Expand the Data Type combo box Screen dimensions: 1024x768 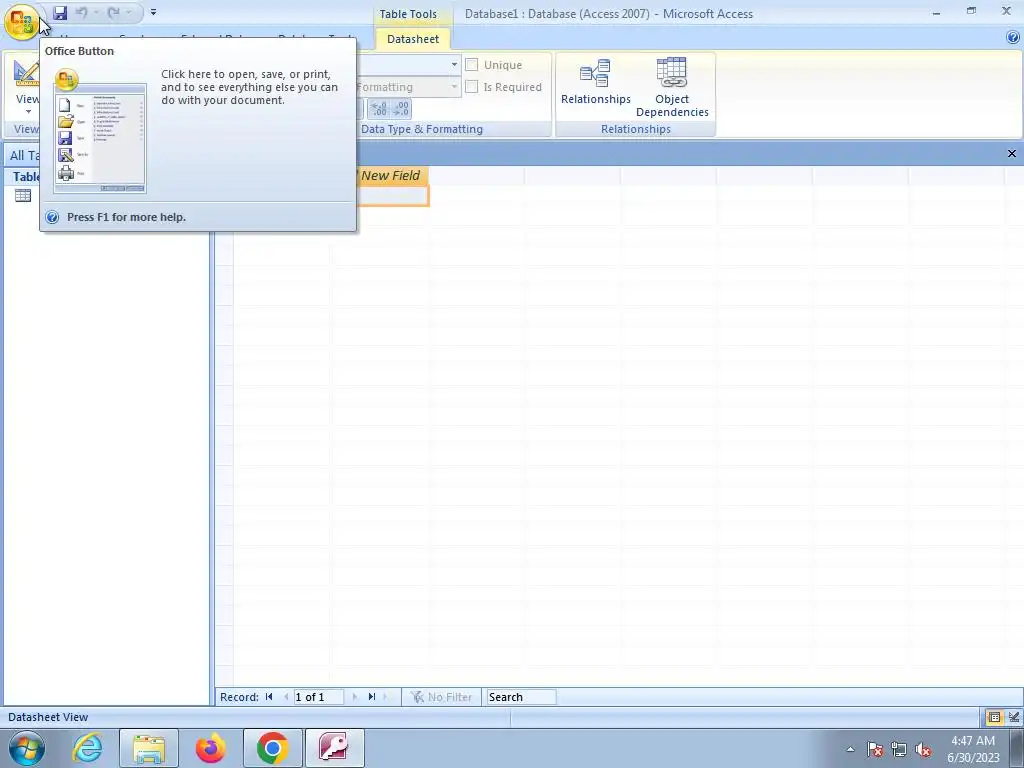pyautogui.click(x=455, y=65)
